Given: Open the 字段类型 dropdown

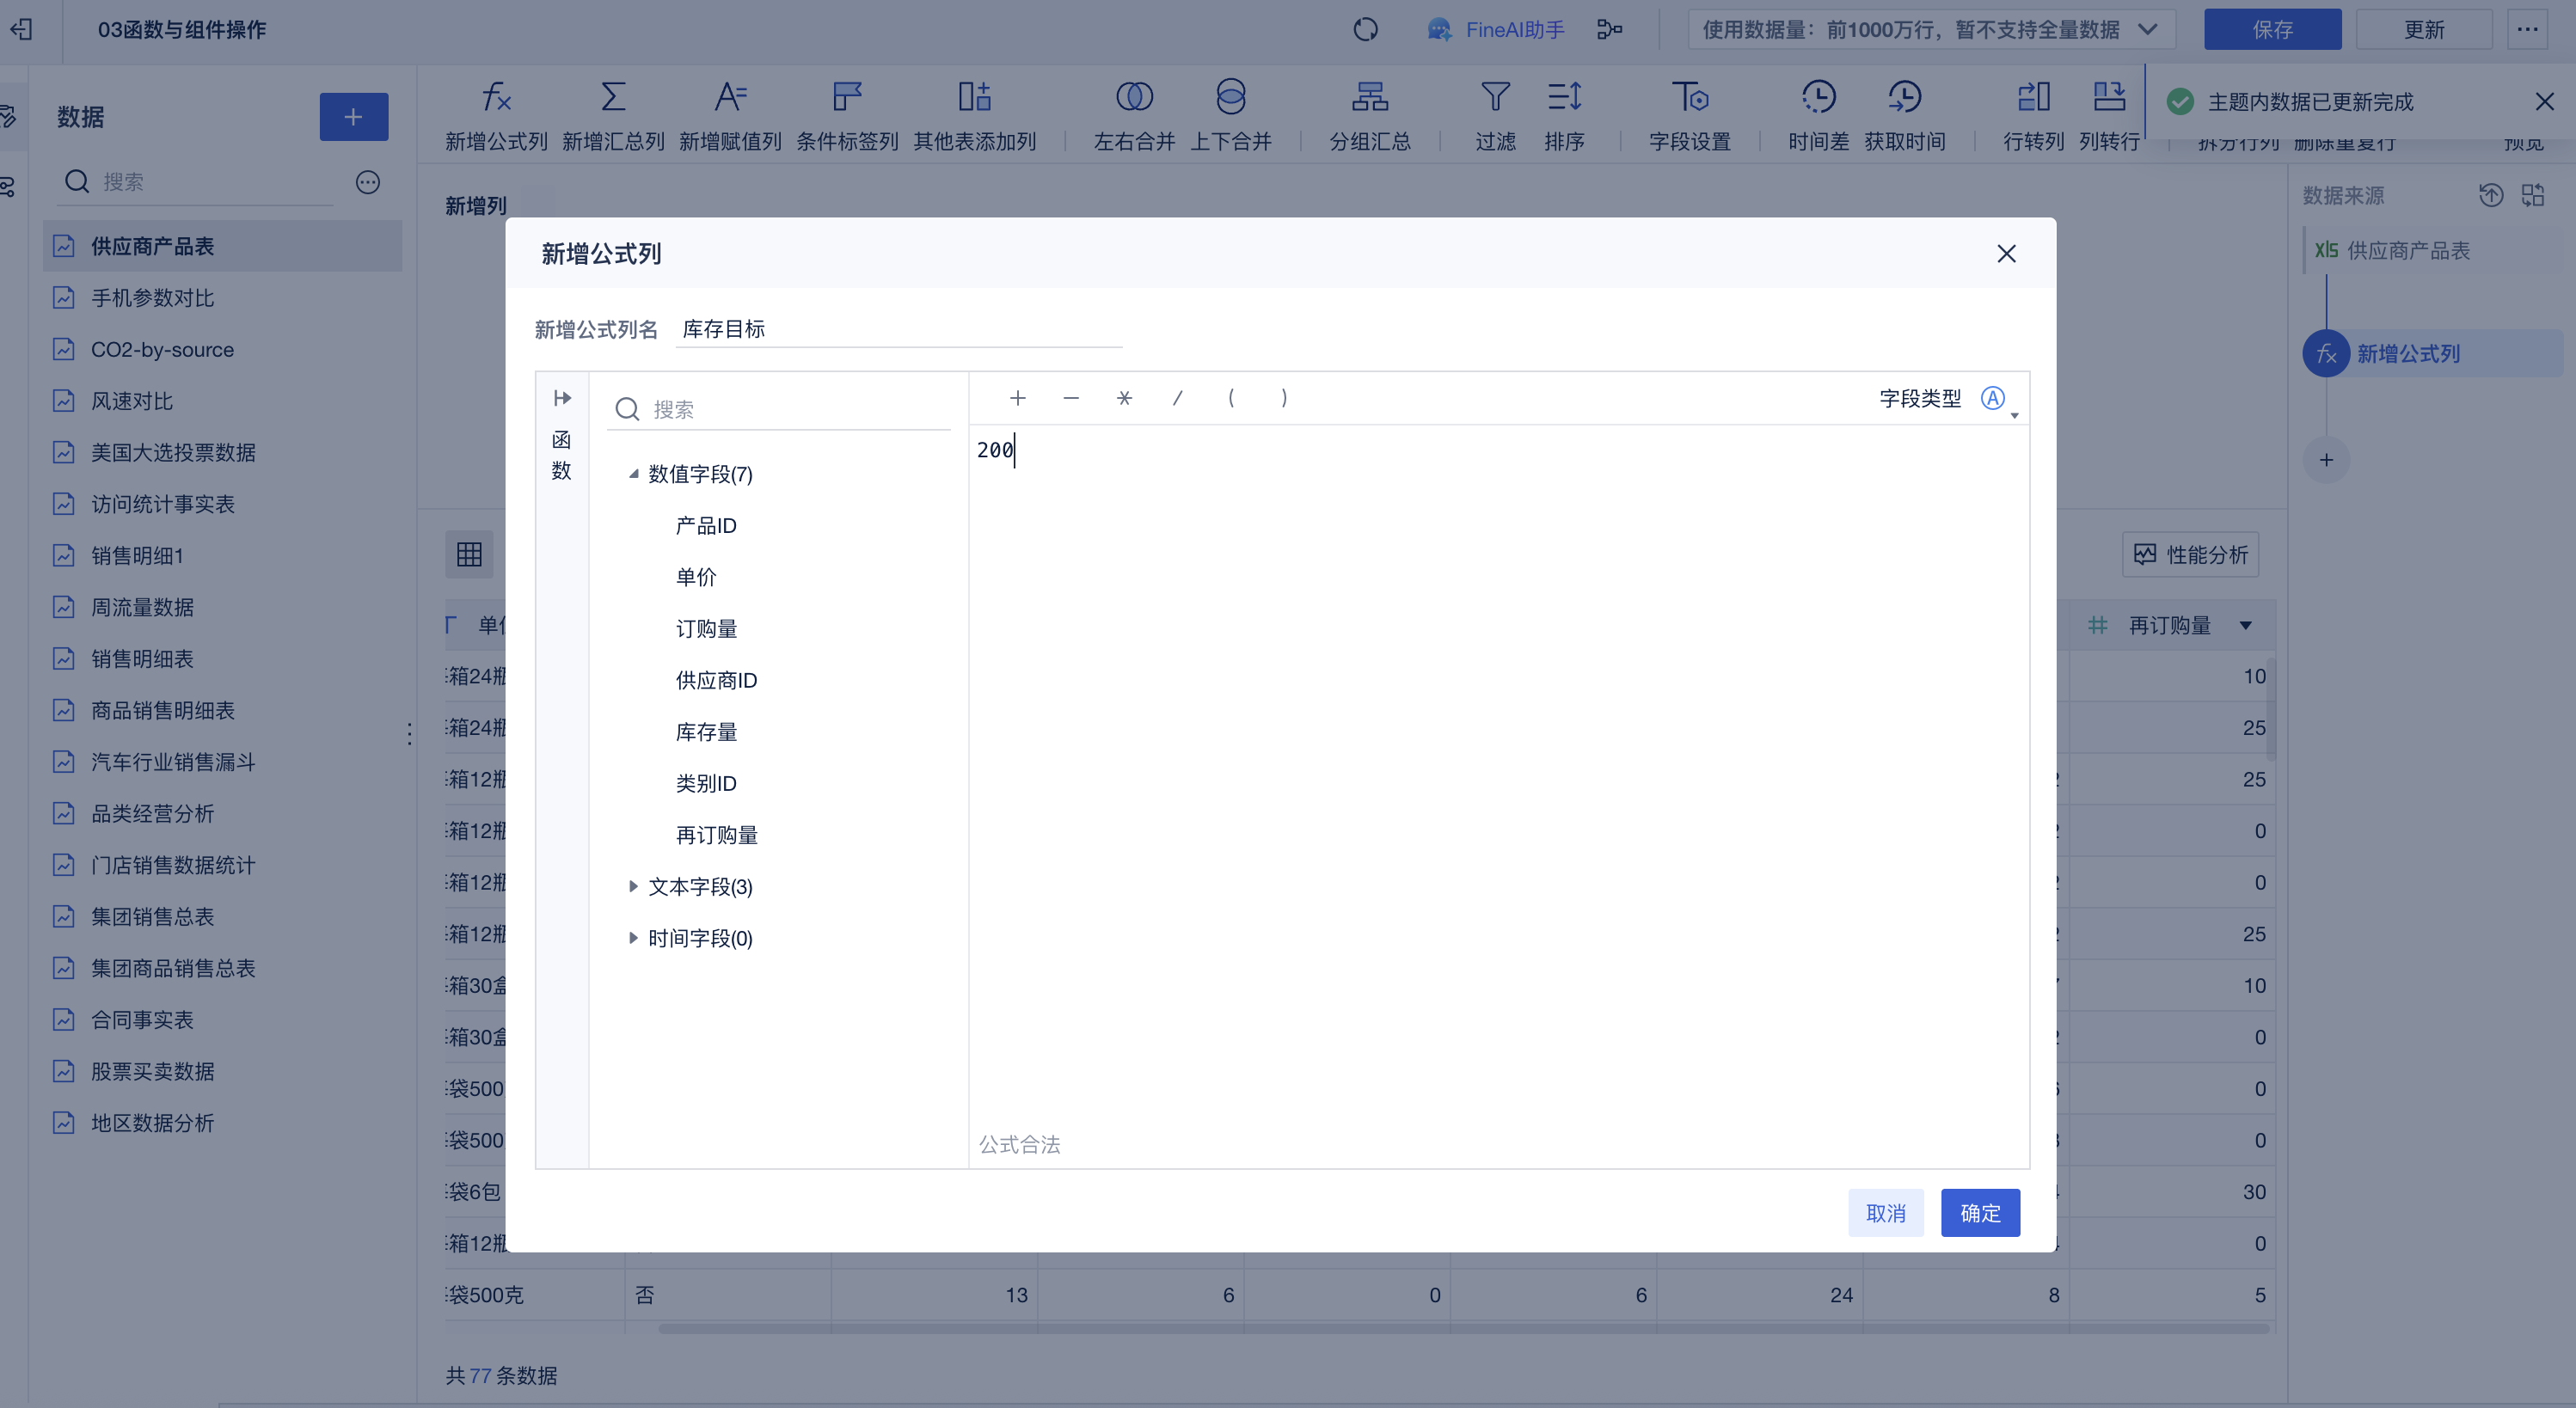Looking at the screenshot, I should pos(1996,399).
